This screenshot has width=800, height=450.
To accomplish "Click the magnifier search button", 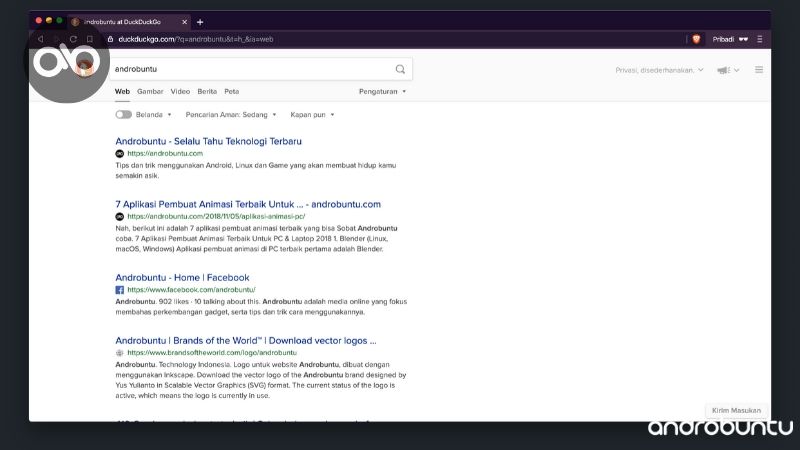I will (x=401, y=69).
